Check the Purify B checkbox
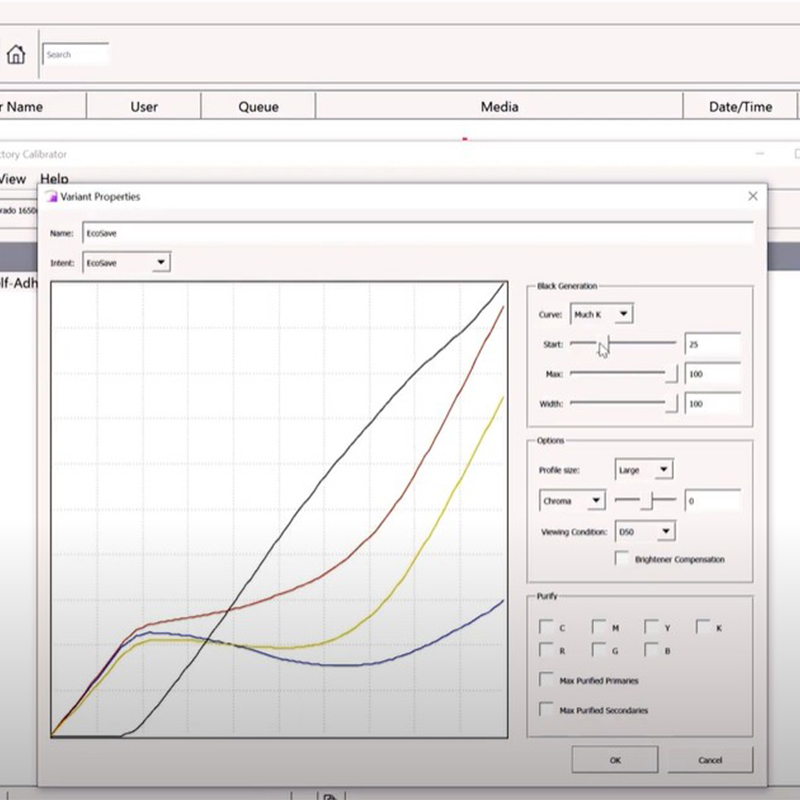800x800 pixels. (x=651, y=649)
